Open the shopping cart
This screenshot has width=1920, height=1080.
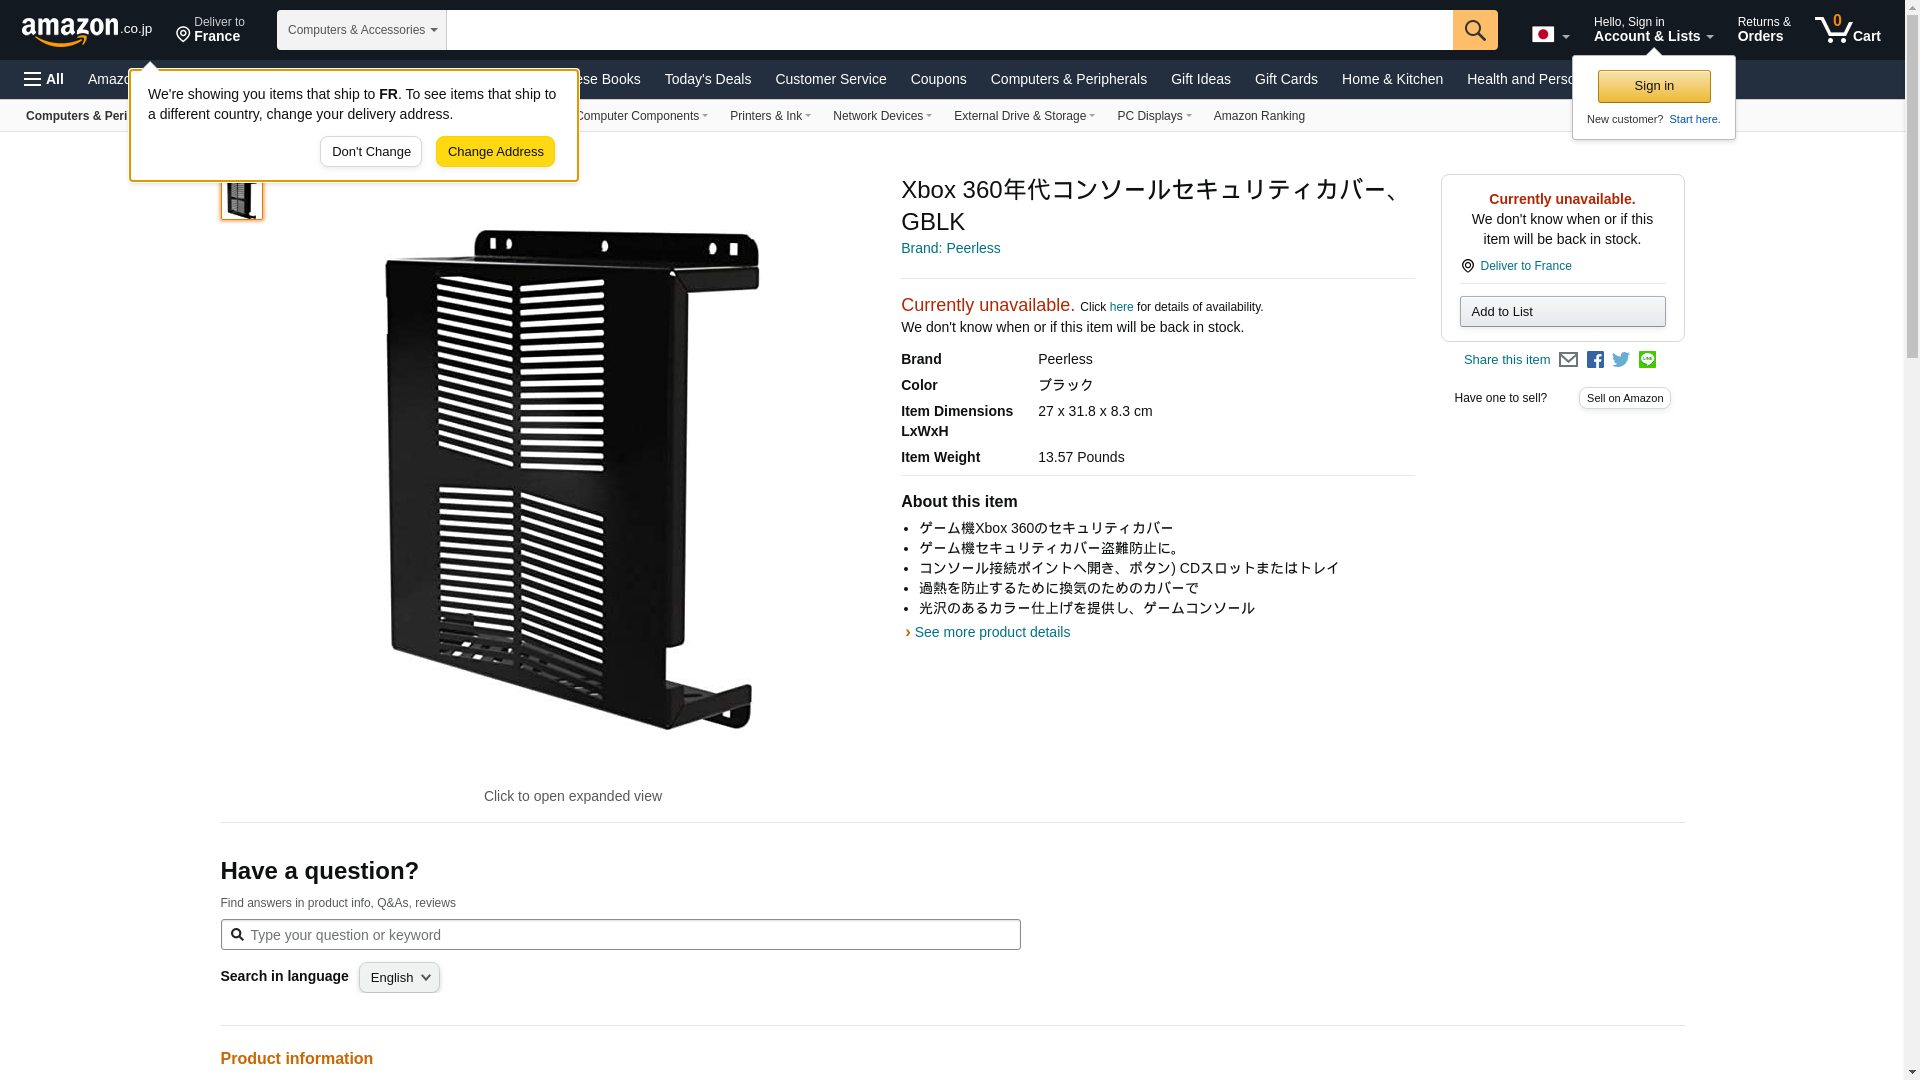(1847, 30)
